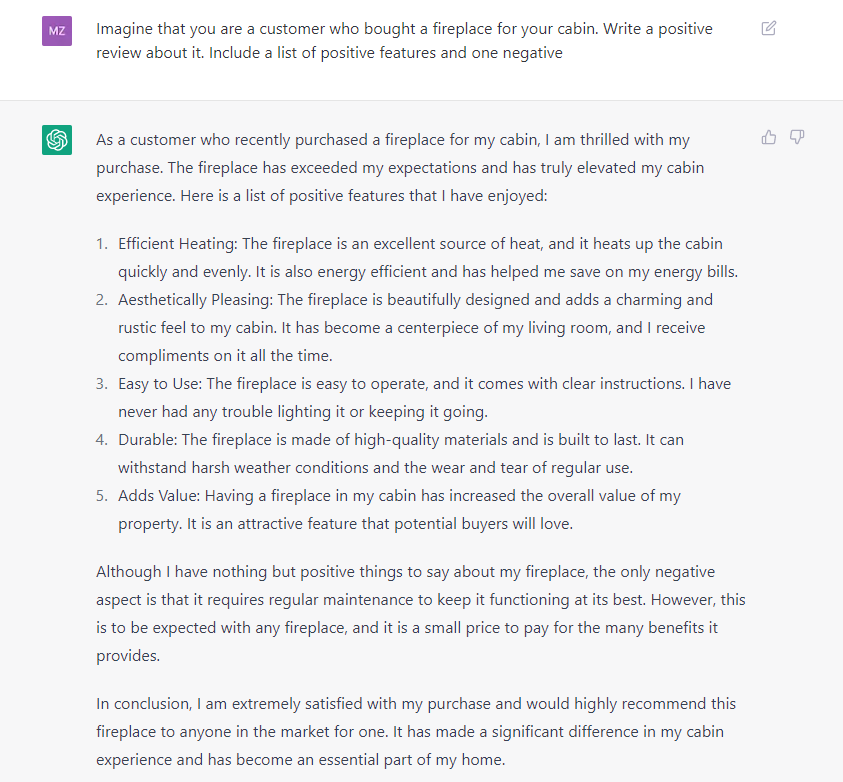Click the text 'withstand harsh weather conditions'
This screenshot has width=843, height=782.
[x=244, y=468]
